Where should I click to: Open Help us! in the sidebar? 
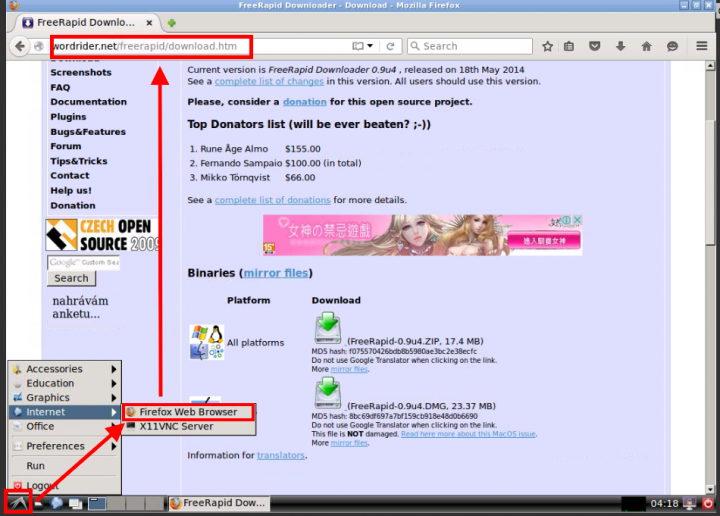tap(71, 191)
